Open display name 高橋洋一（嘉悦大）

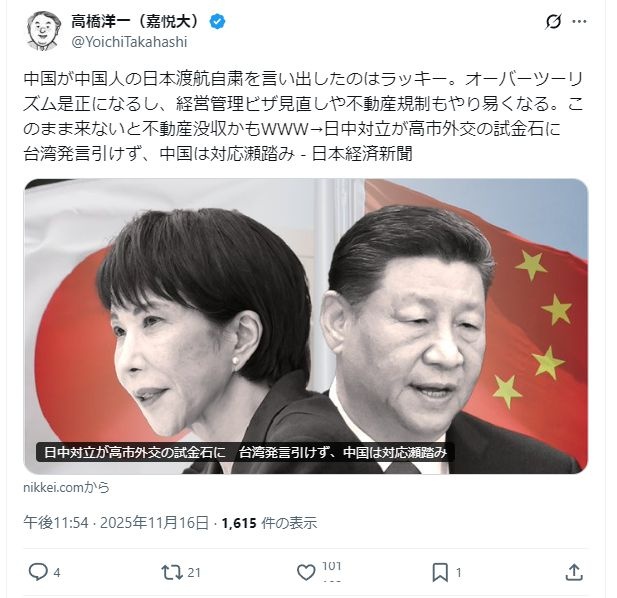pyautogui.click(x=136, y=22)
